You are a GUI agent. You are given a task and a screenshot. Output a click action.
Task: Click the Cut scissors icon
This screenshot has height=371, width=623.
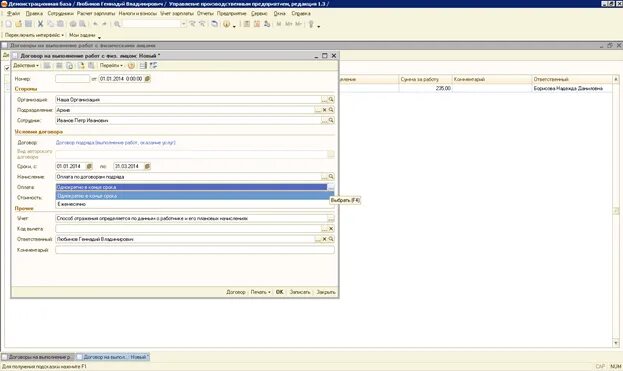pyautogui.click(x=40, y=24)
